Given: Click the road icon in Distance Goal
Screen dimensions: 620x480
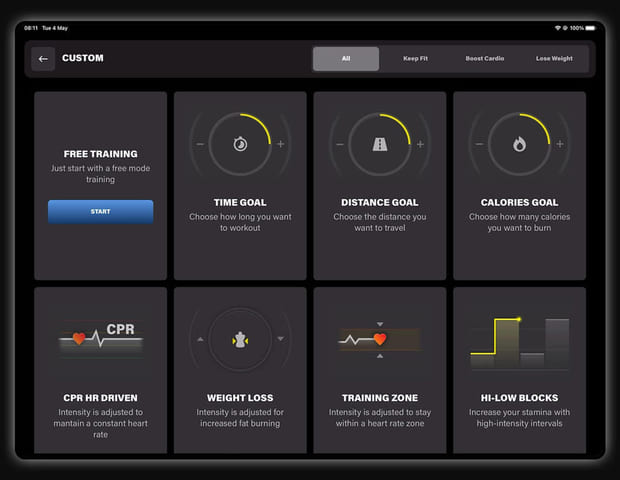Looking at the screenshot, I should (x=380, y=144).
